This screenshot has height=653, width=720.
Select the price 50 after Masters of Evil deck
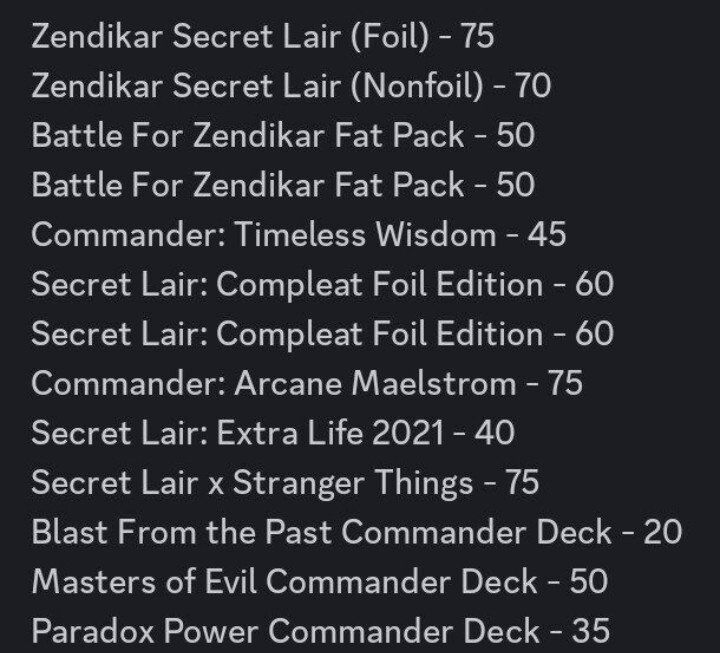[x=589, y=582]
